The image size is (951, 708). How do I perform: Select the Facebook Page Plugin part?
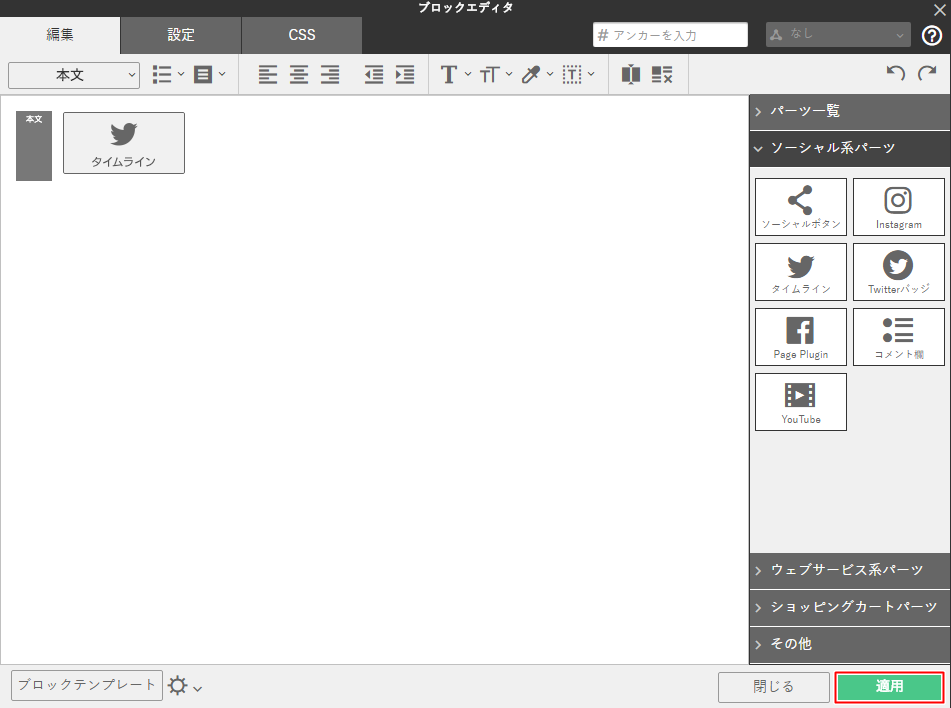[x=801, y=337]
